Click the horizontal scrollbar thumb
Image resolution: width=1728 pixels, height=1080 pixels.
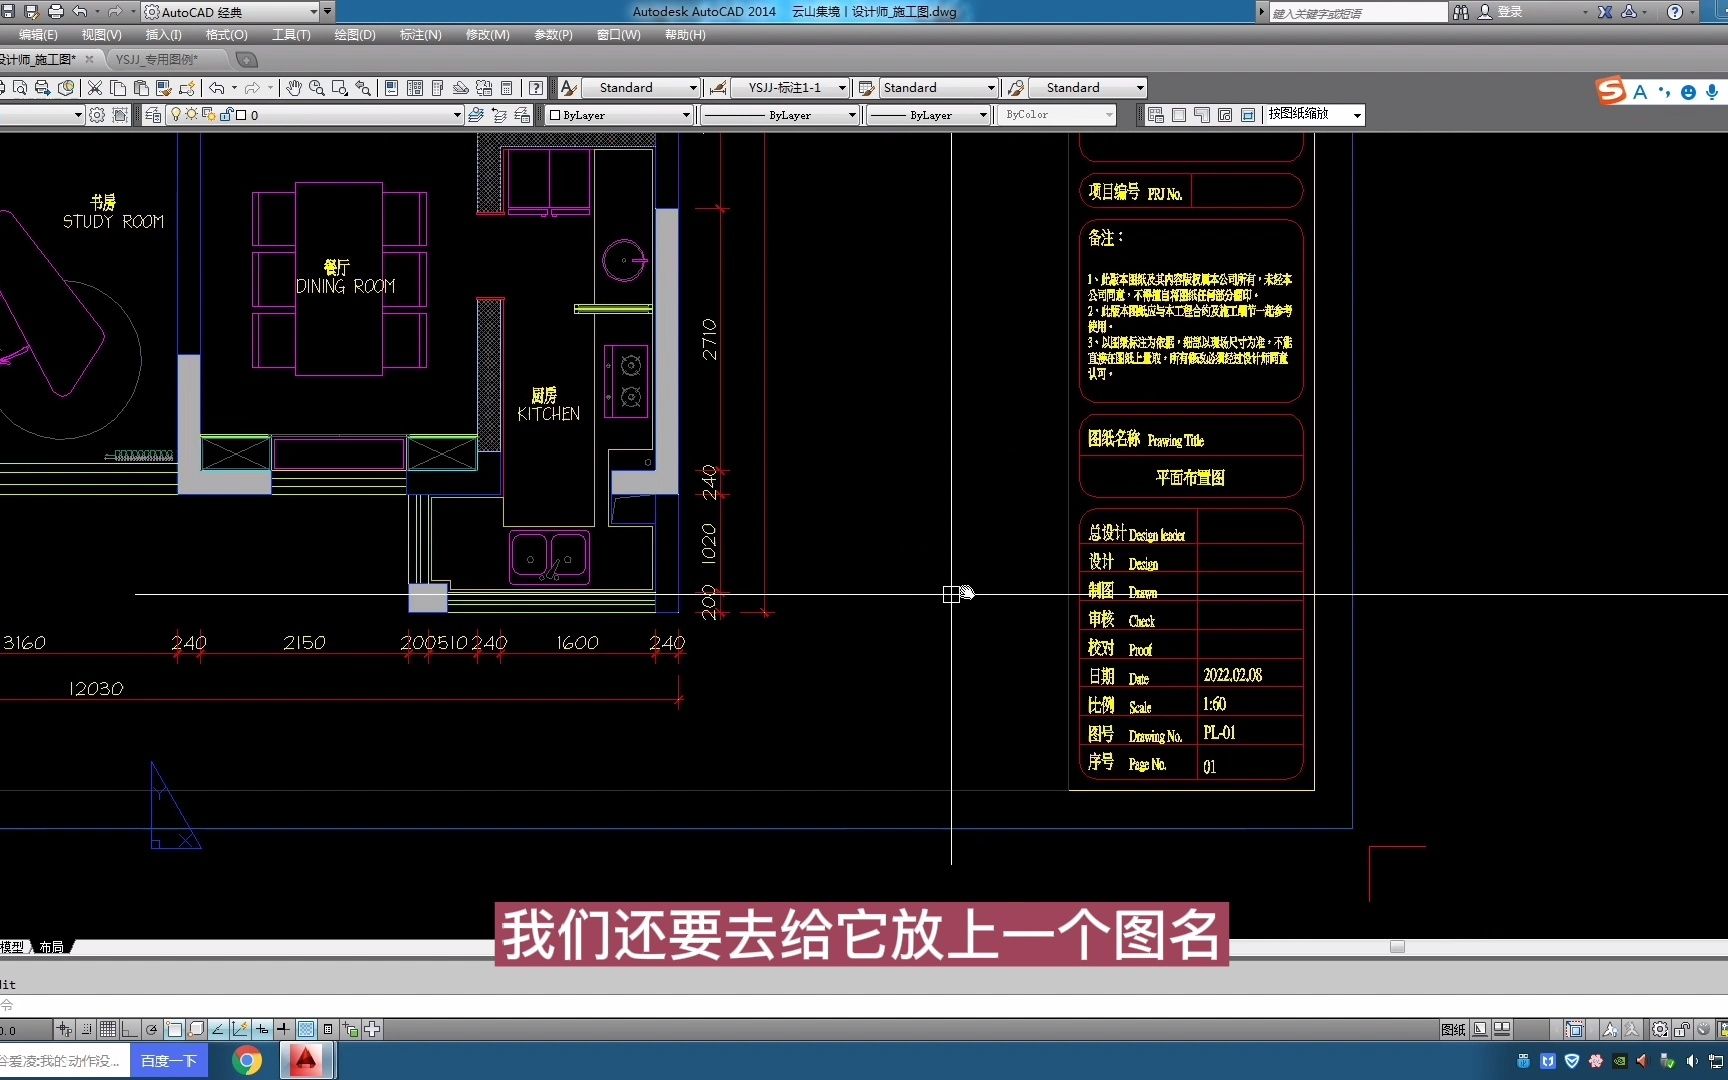[x=1397, y=947]
